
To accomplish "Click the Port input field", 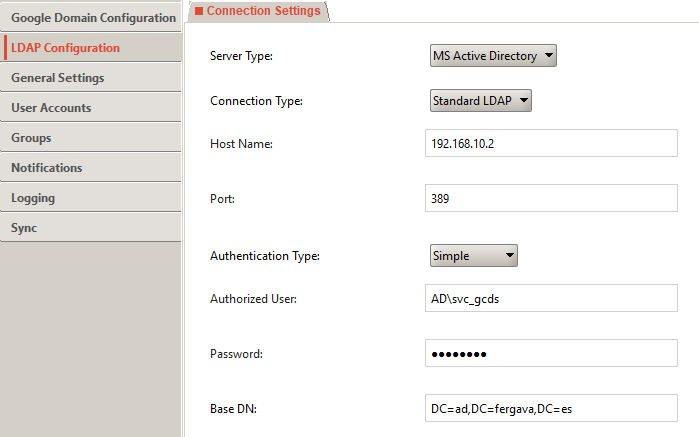I will click(551, 198).
